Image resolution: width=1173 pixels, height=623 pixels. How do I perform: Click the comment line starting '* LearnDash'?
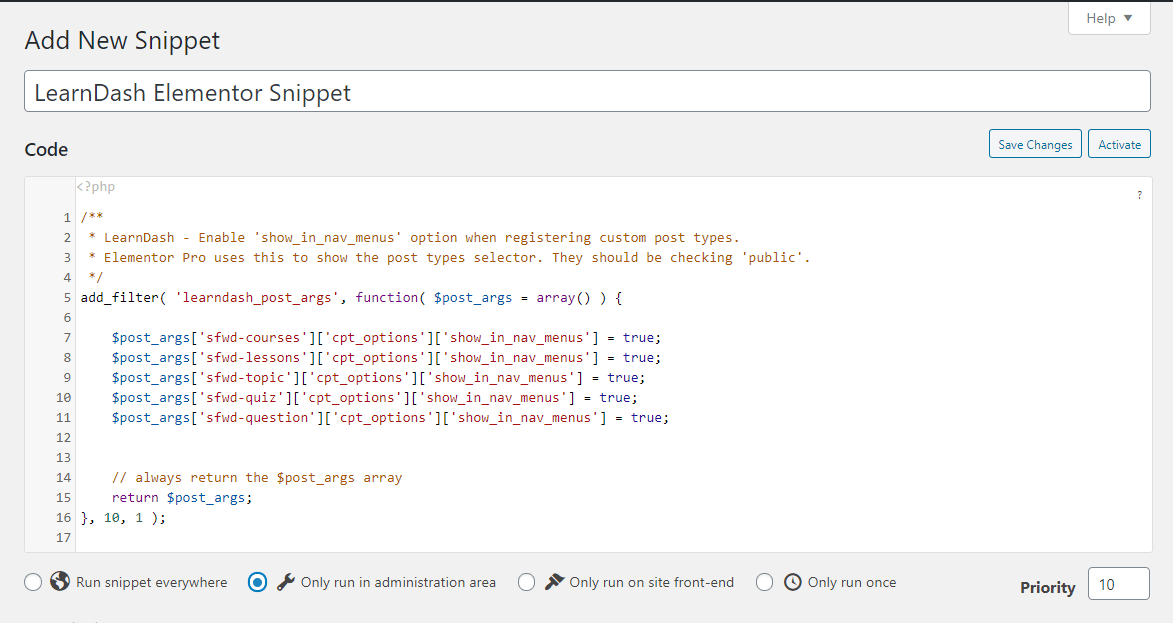[414, 238]
